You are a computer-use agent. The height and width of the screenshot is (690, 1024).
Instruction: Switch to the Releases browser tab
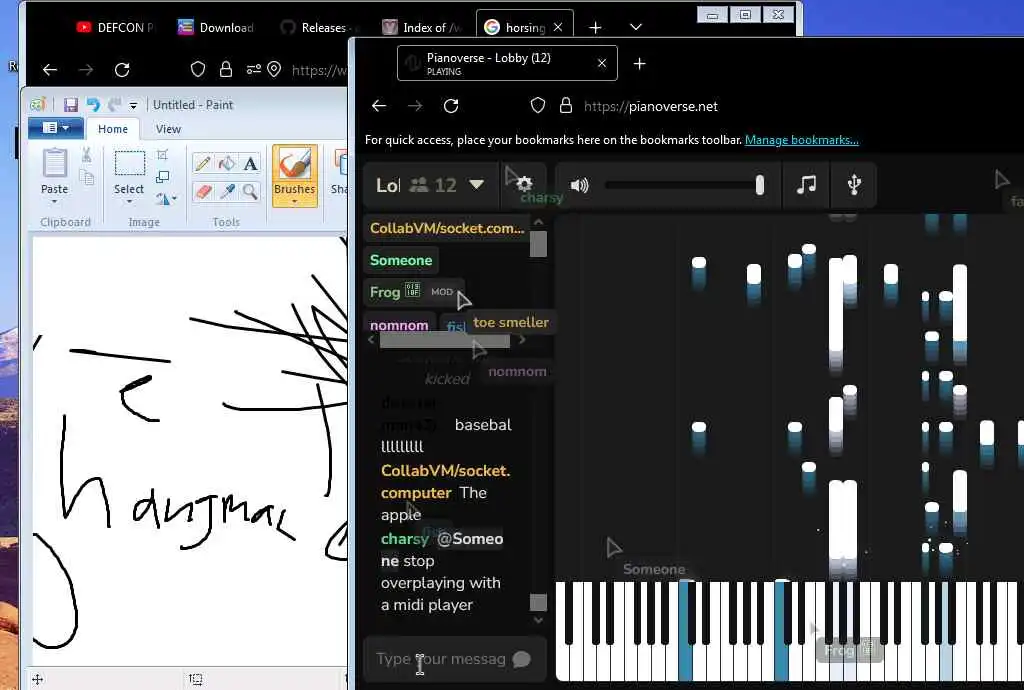[317, 27]
